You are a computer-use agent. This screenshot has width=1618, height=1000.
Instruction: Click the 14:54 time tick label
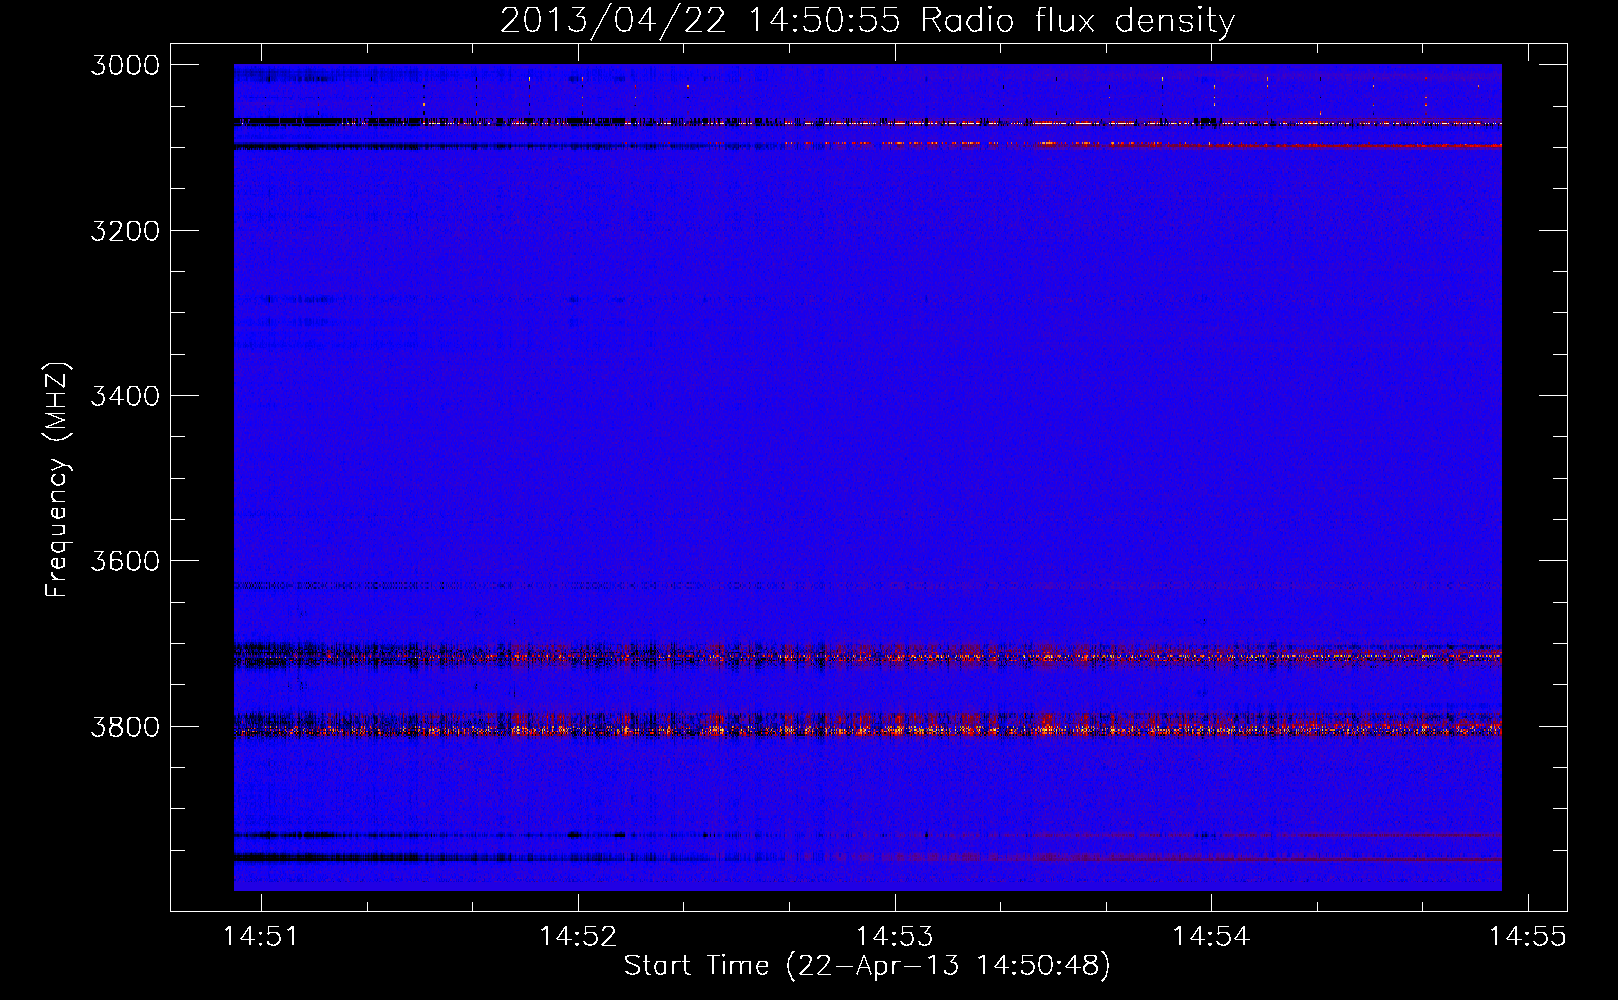point(1211,937)
